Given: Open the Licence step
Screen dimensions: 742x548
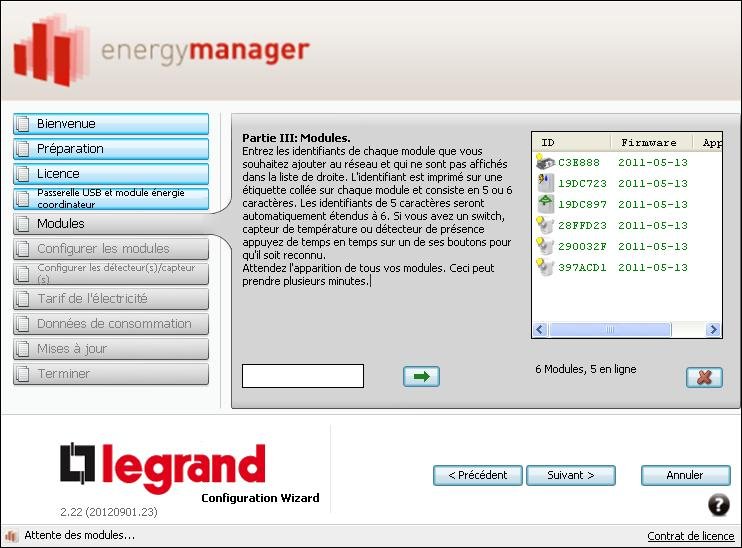Looking at the screenshot, I should (x=111, y=174).
